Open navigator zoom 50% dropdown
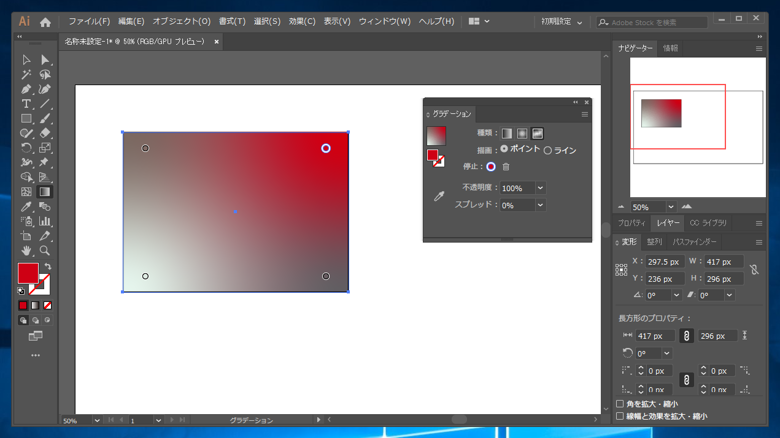Image resolution: width=780 pixels, height=438 pixels. 671,207
